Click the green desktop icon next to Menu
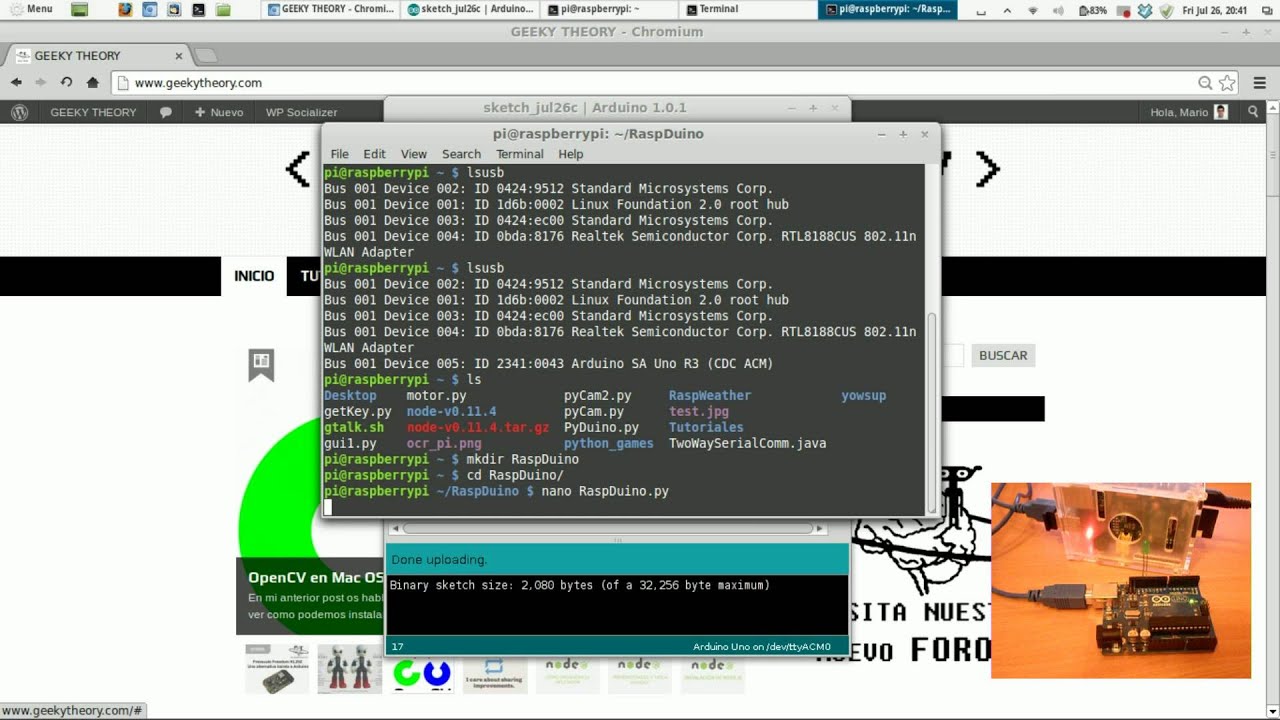The image size is (1280, 720). (x=80, y=10)
